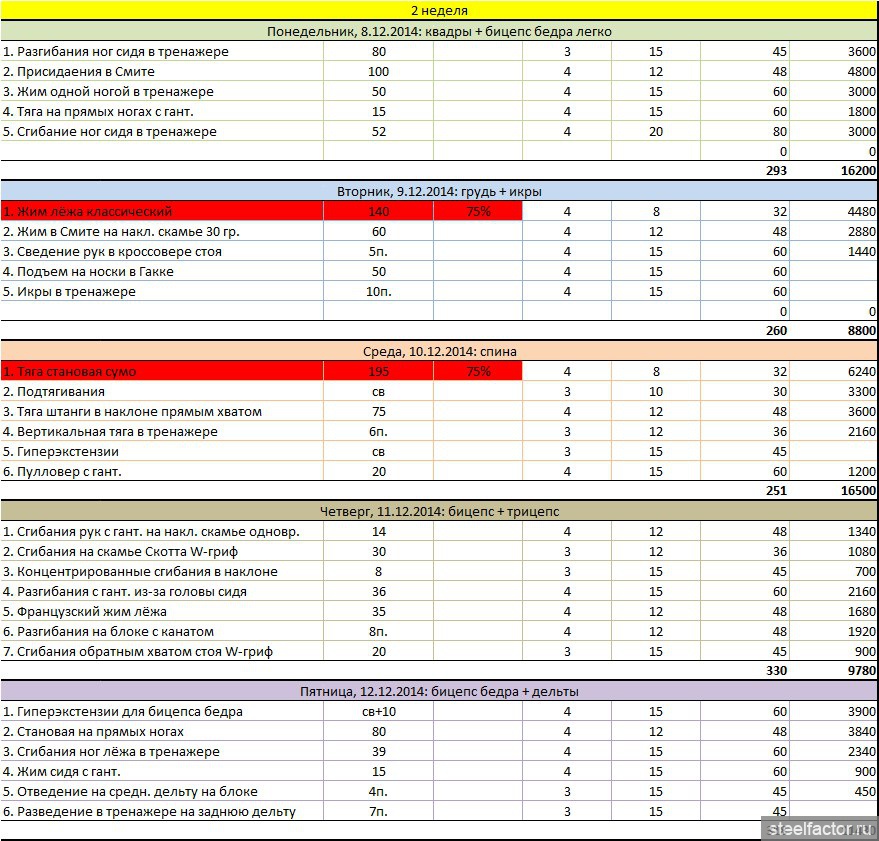This screenshot has height=841, width=879.
Task: Click '2. Становая на прямых ногах'
Action: coord(162,732)
